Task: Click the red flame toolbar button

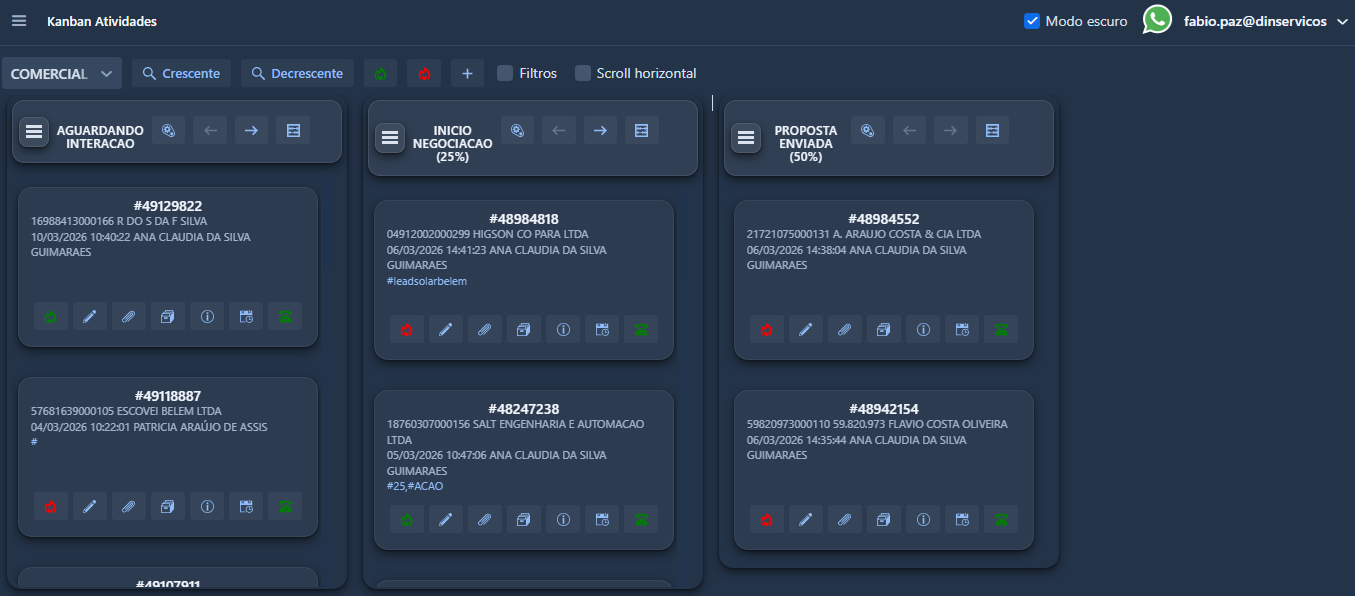Action: pos(424,73)
